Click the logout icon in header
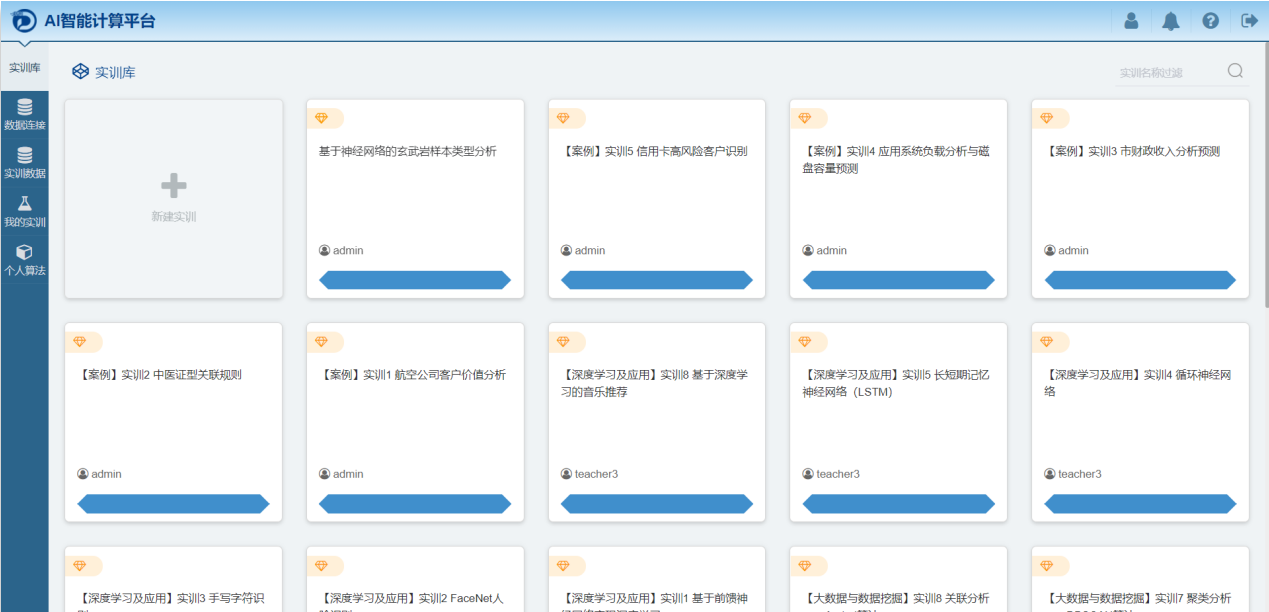 tap(1249, 21)
